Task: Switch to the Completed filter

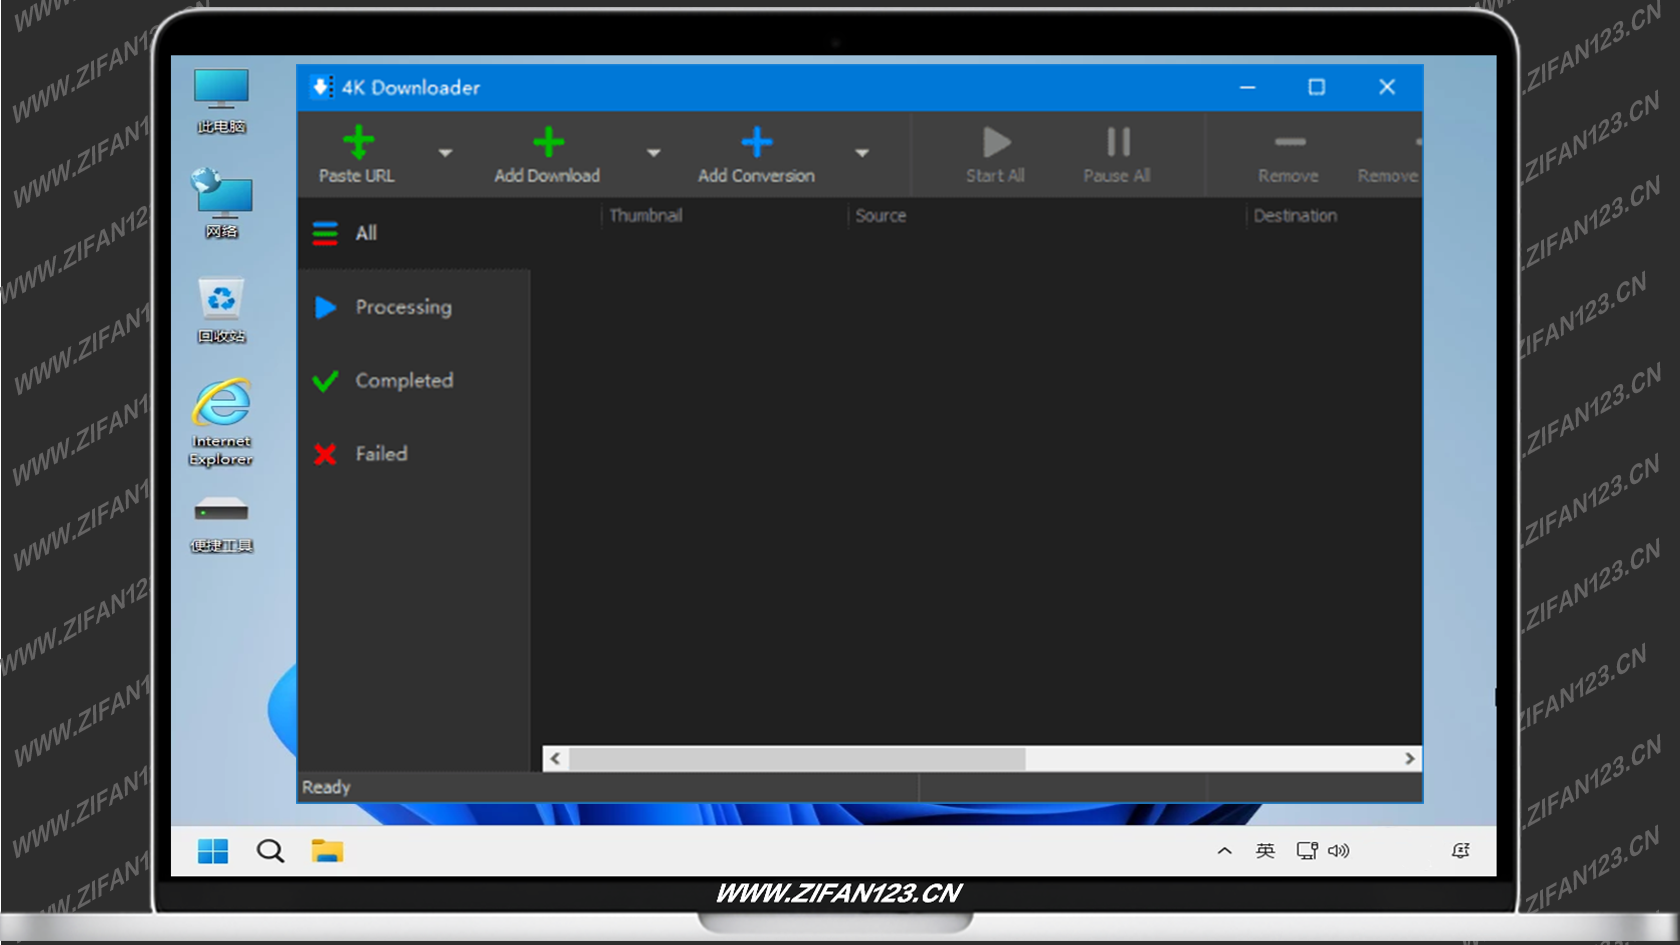Action: point(414,380)
